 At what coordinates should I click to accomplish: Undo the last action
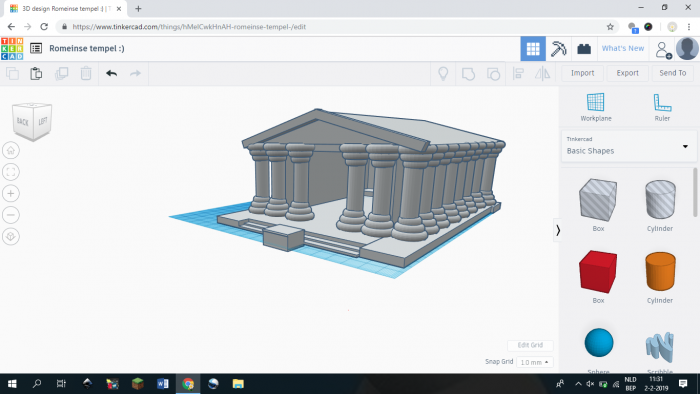coord(112,73)
